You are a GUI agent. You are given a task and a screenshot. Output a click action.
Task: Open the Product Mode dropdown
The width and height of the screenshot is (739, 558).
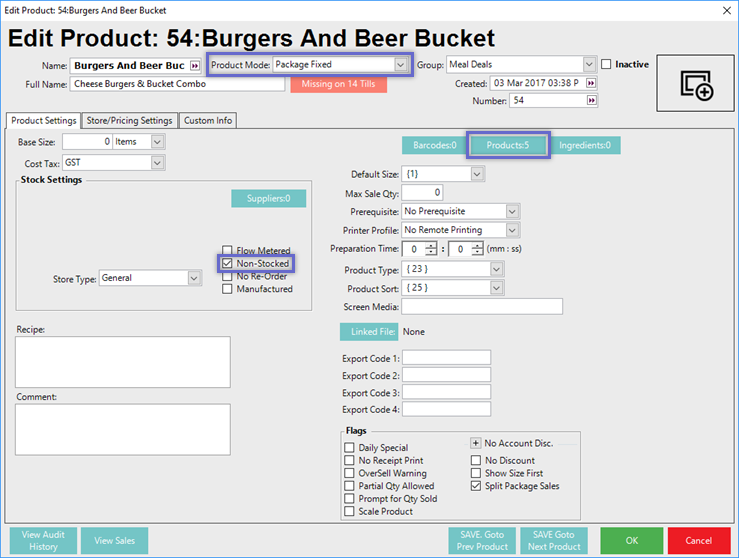[x=401, y=65]
